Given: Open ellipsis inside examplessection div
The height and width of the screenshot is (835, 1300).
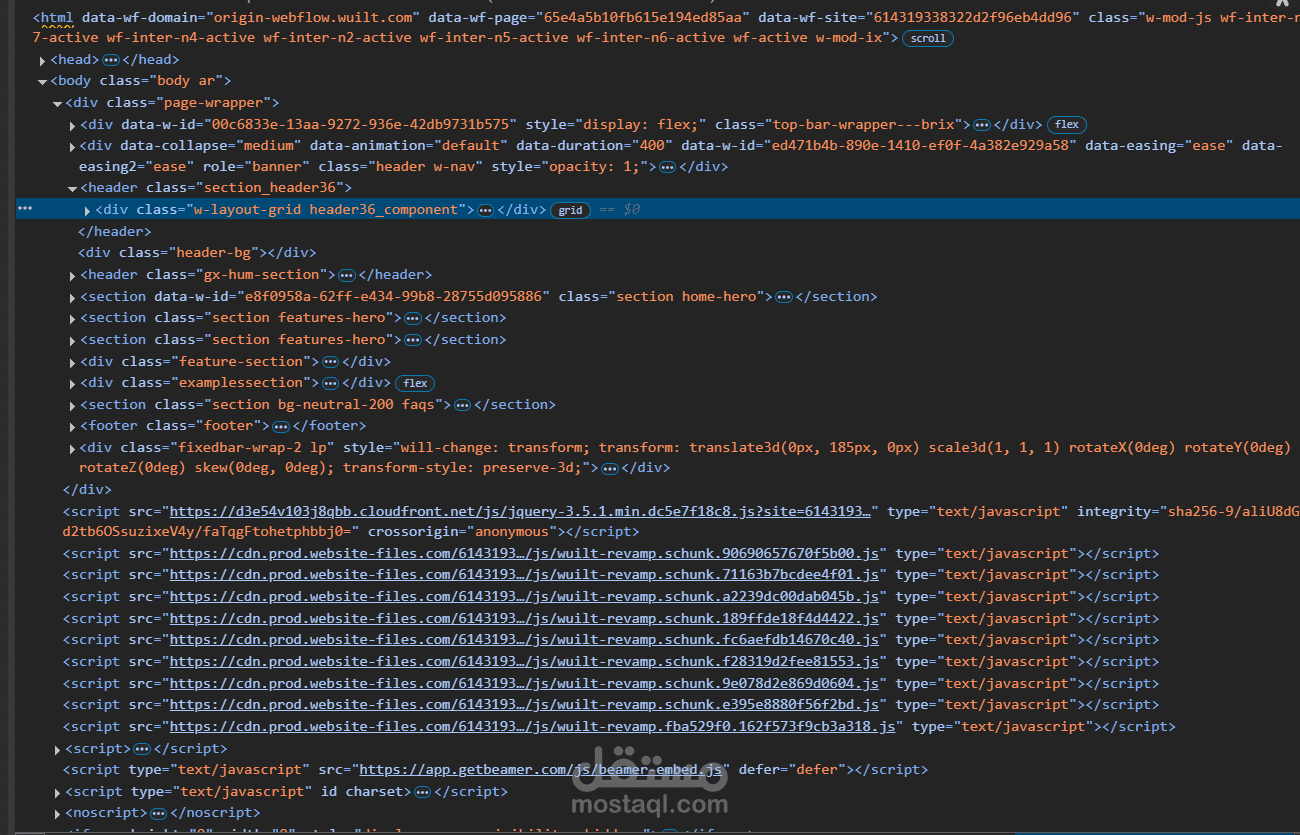Looking at the screenshot, I should (330, 383).
